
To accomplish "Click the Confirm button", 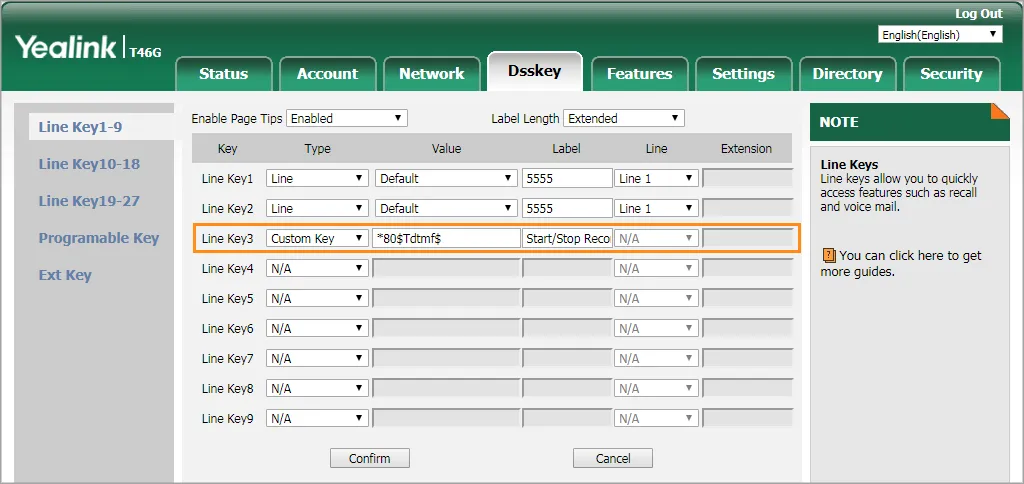I will click(370, 459).
